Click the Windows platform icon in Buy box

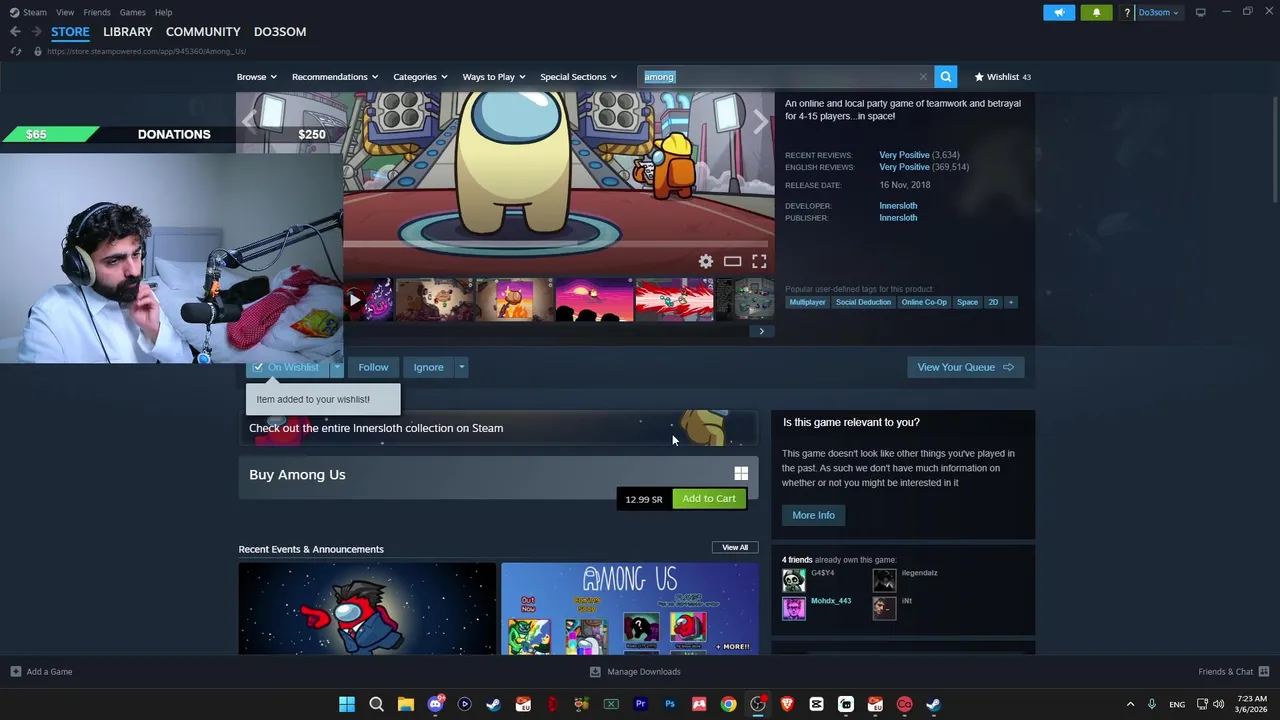(741, 474)
